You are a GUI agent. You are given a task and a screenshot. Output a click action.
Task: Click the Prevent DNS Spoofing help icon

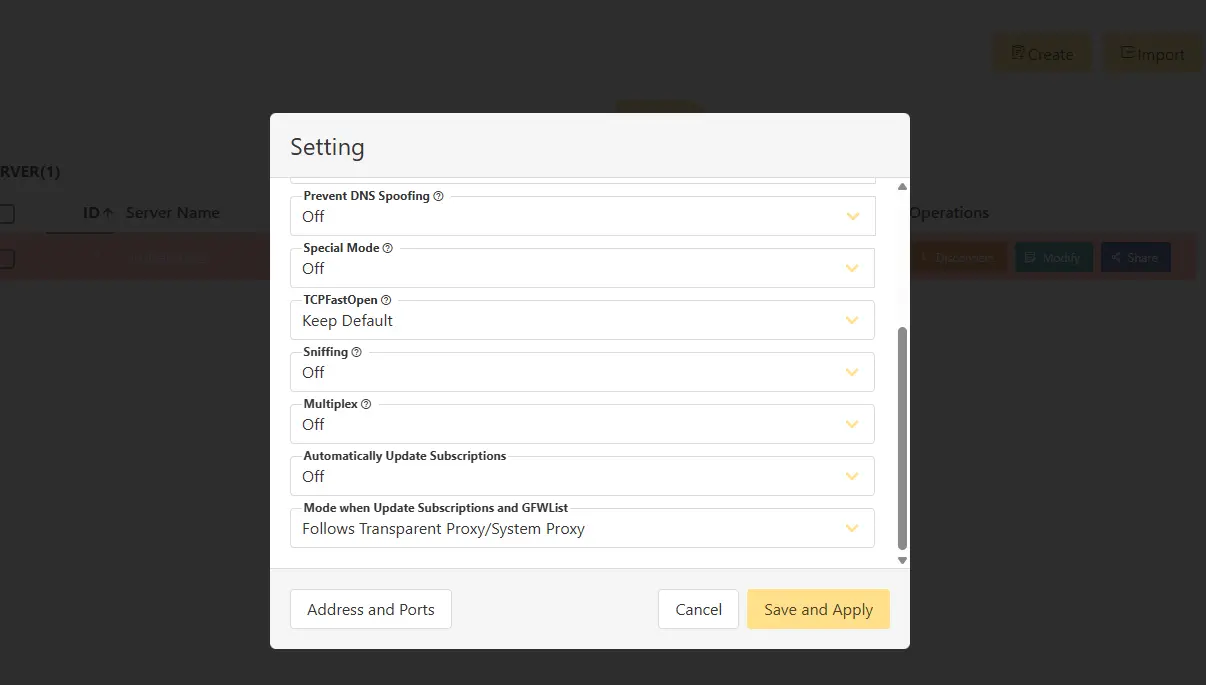click(439, 196)
